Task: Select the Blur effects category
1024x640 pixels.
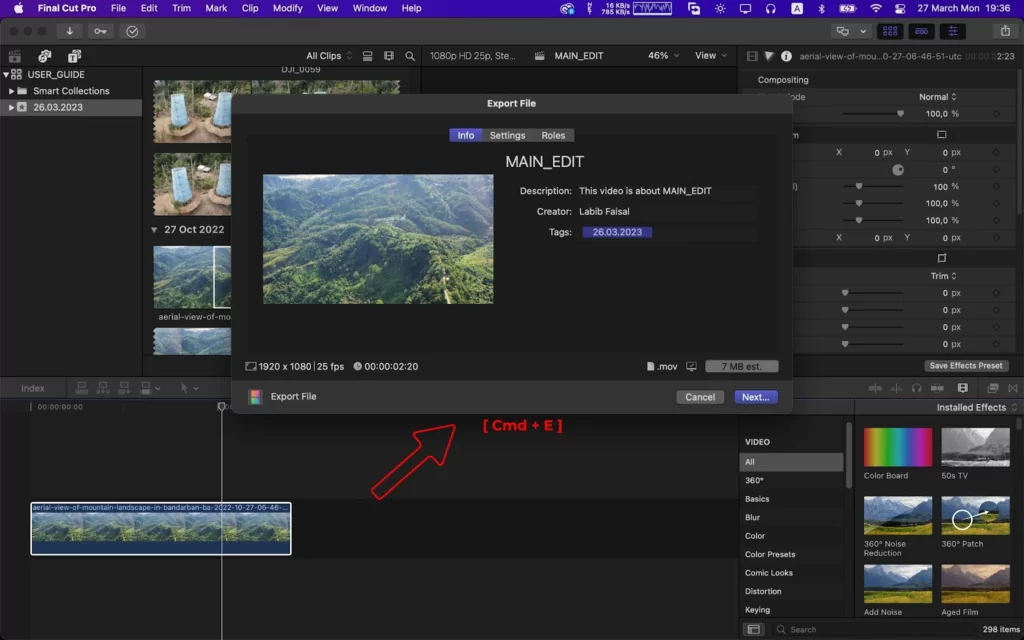Action: click(752, 517)
